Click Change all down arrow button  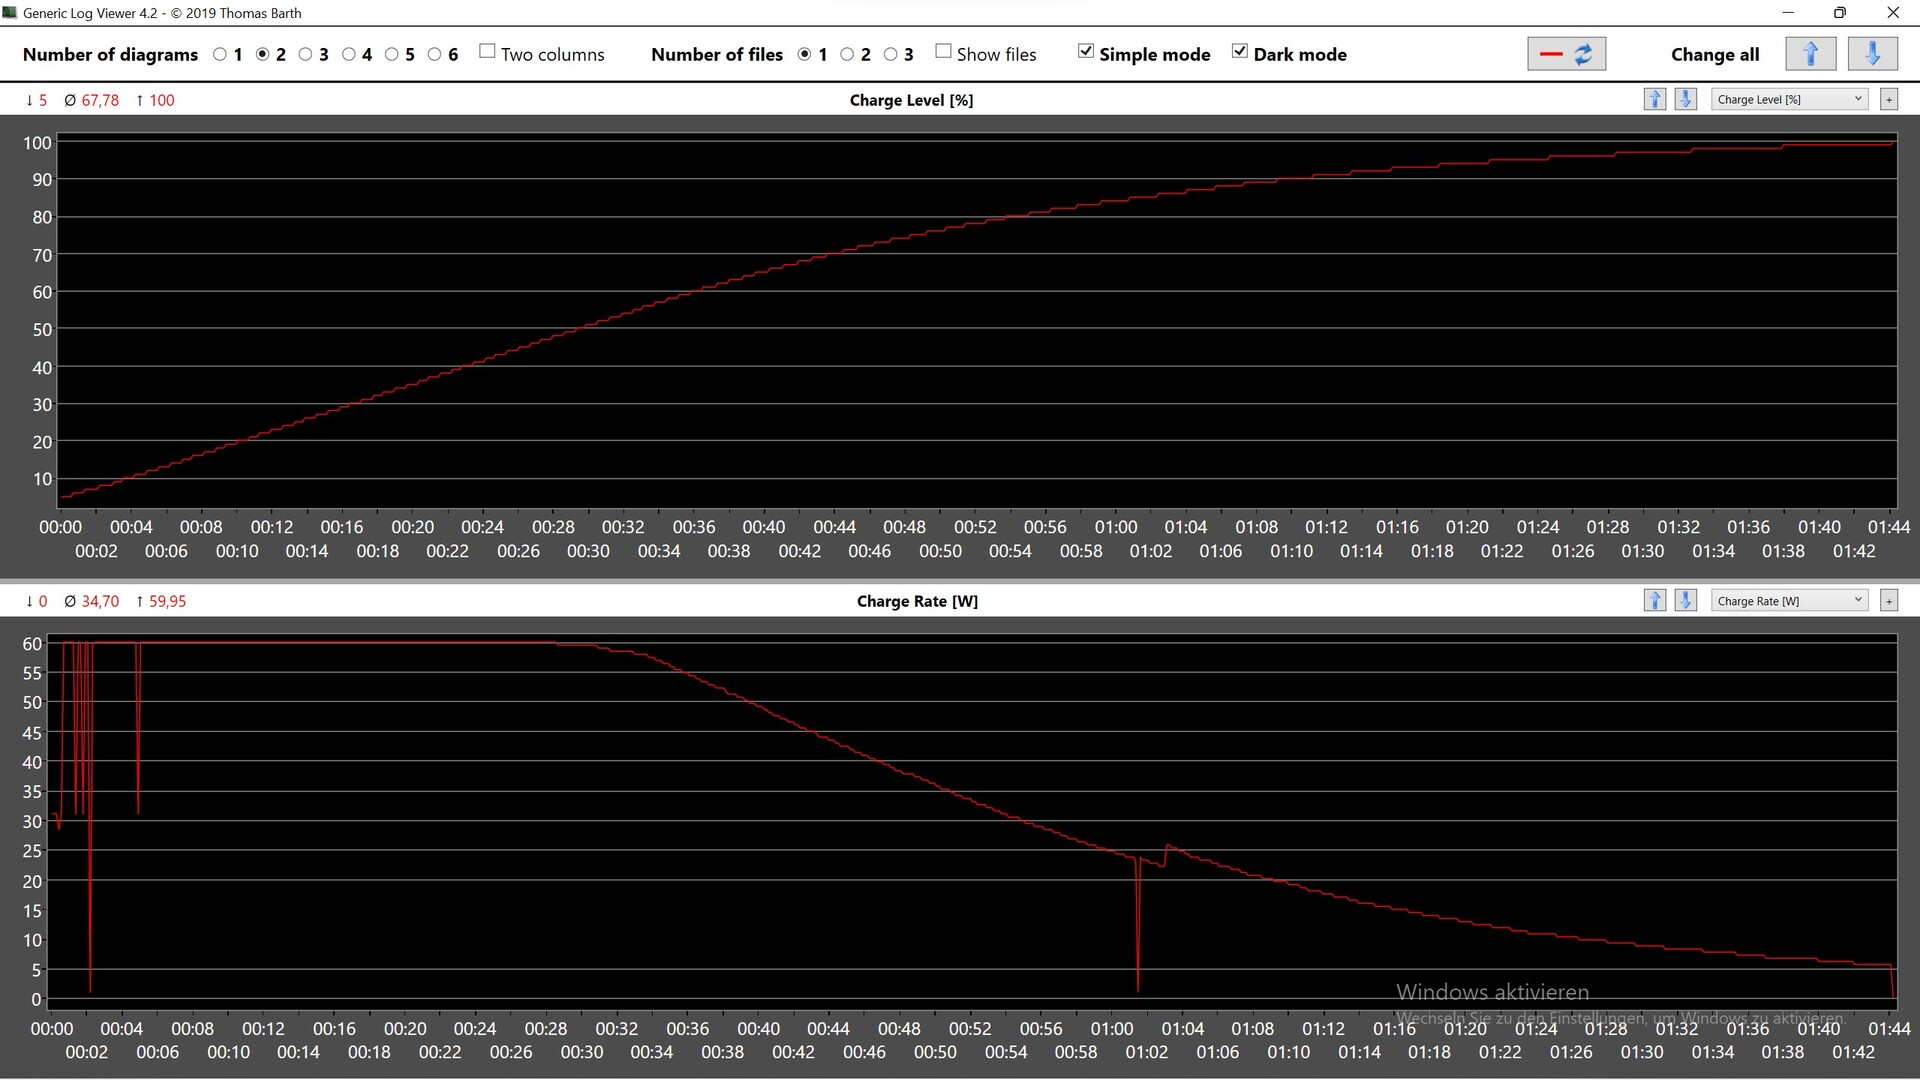point(1872,54)
